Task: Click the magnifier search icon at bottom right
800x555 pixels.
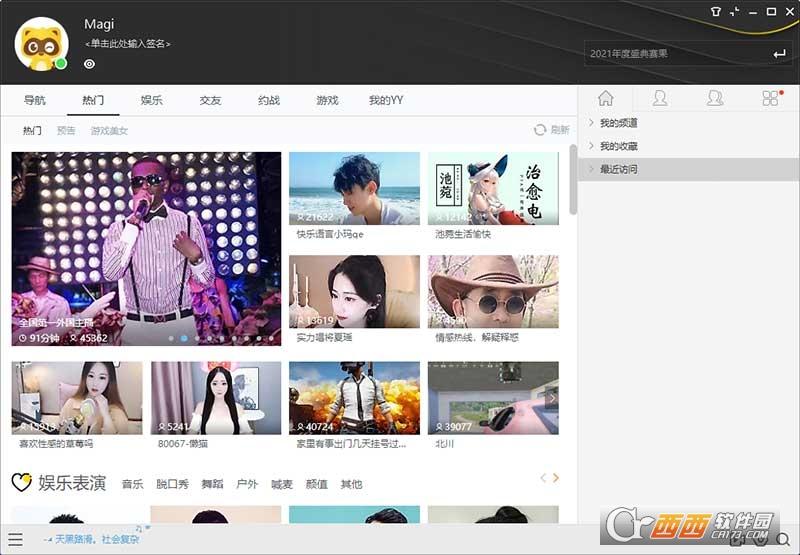Action: point(784,539)
